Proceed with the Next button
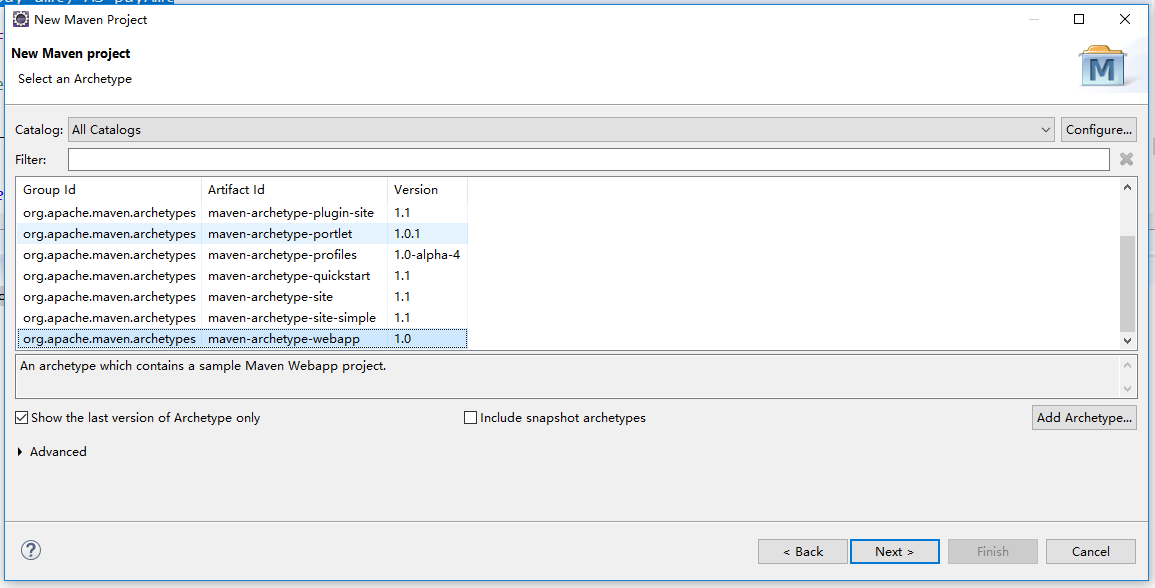1155x588 pixels. [x=894, y=552]
